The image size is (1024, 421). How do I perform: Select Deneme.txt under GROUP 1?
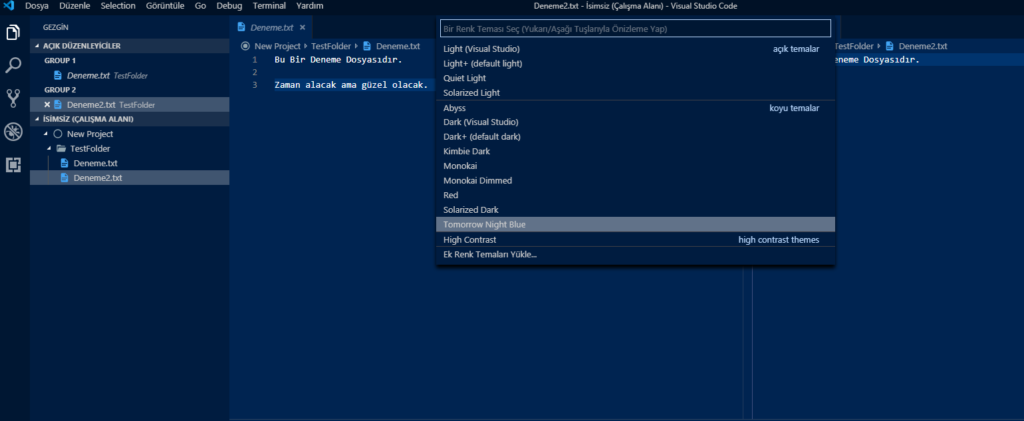130,76
